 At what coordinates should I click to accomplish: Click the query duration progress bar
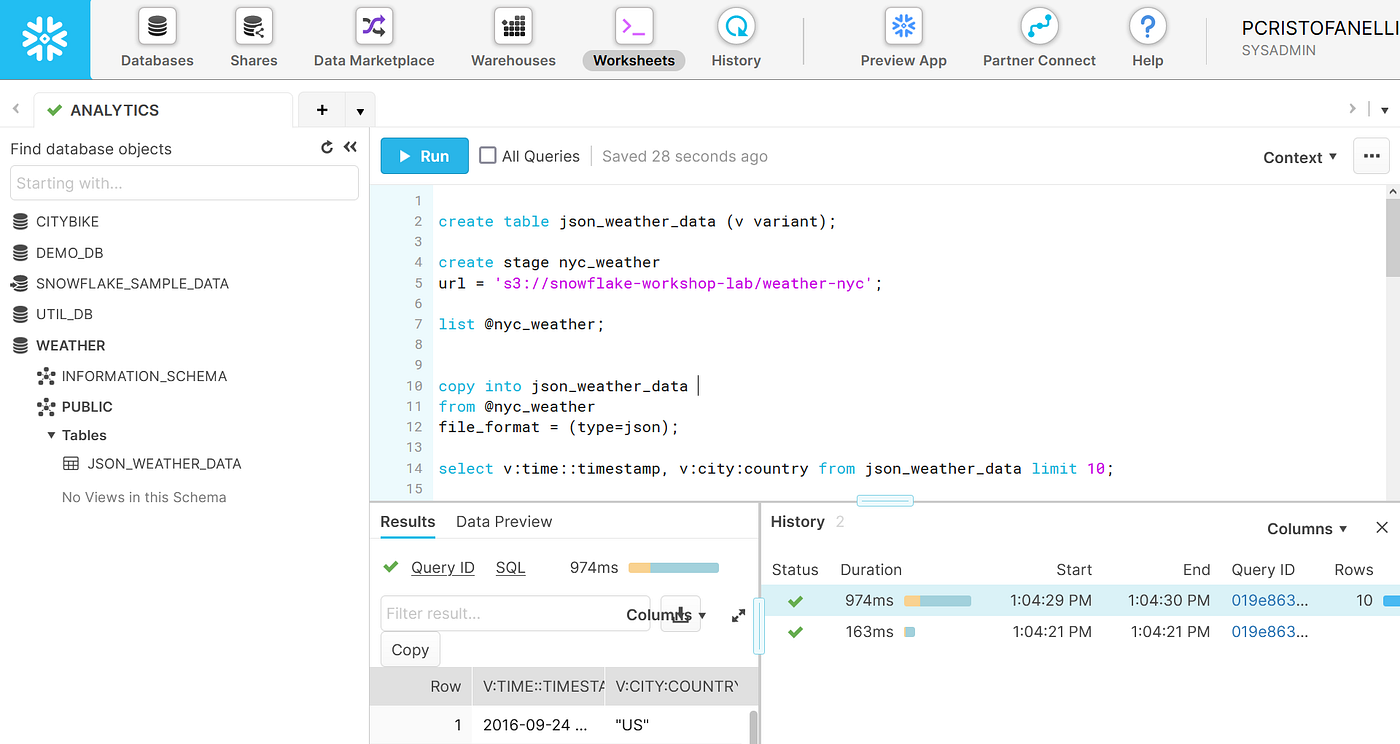click(x=673, y=567)
